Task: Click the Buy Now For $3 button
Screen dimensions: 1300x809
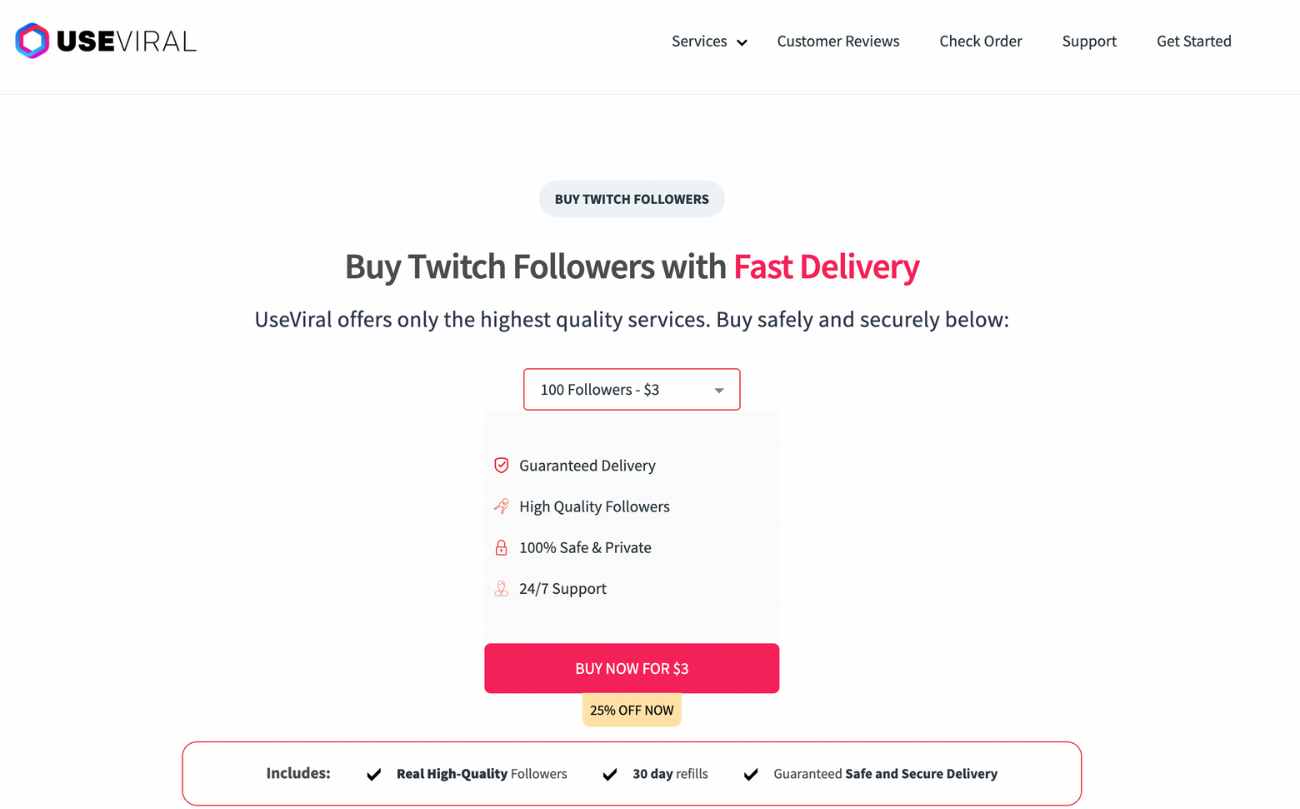Action: [632, 668]
